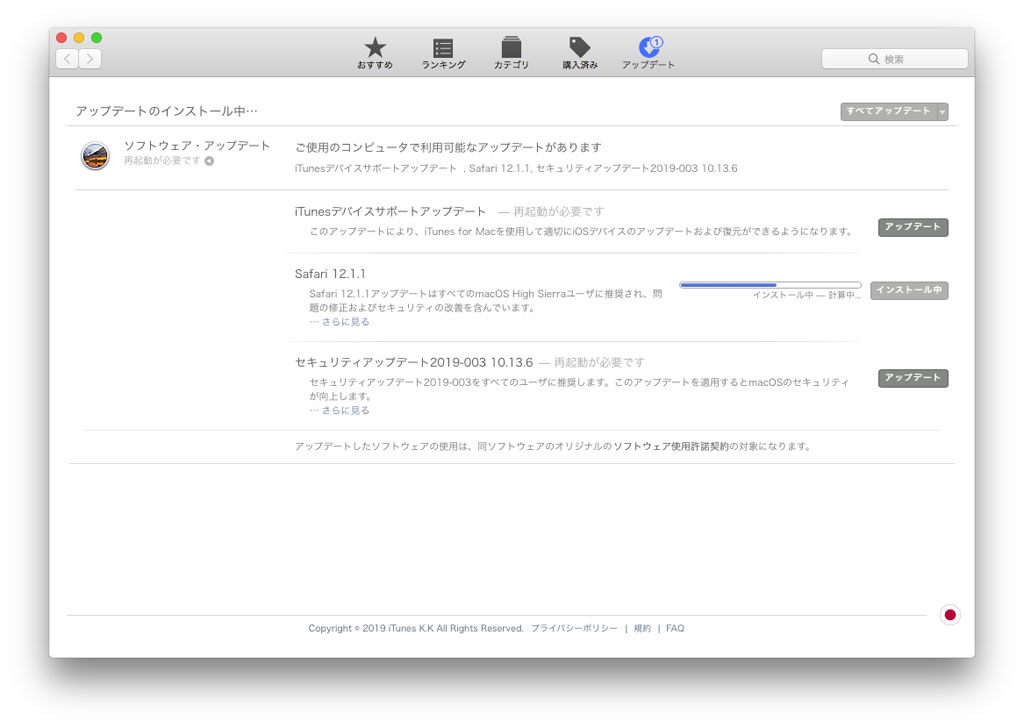Image resolution: width=1024 pixels, height=728 pixels.
Task: Click the small arrow next to 再起動が必要です under ソフトウェア・アップデート
Action: 209,161
